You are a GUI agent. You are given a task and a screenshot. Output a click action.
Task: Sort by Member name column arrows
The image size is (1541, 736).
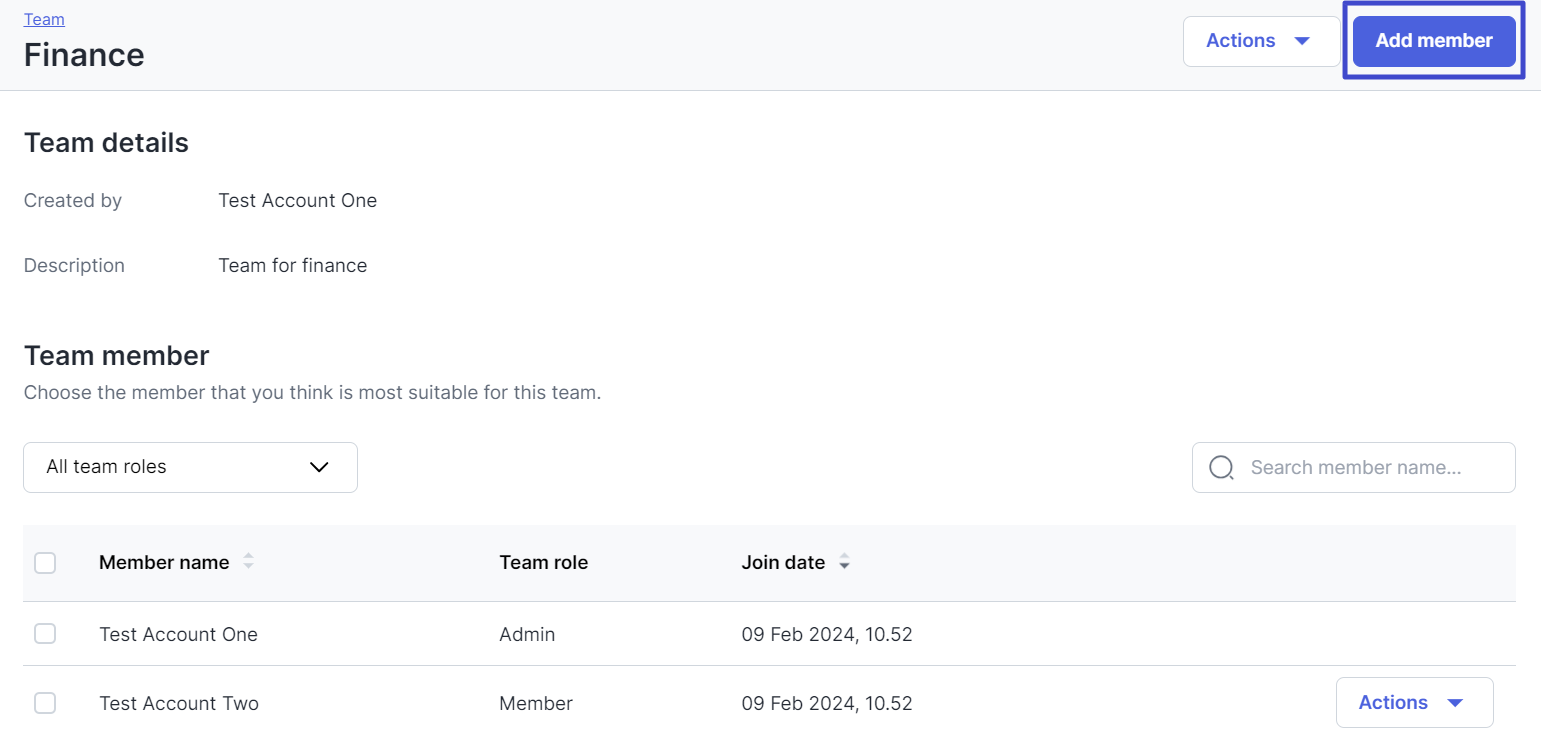pos(248,562)
